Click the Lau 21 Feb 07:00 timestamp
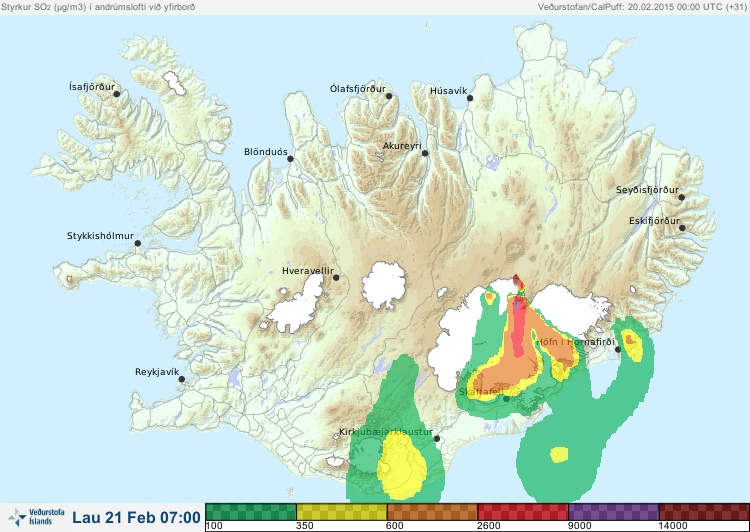Image resolution: width=750 pixels, height=532 pixels. 136,517
